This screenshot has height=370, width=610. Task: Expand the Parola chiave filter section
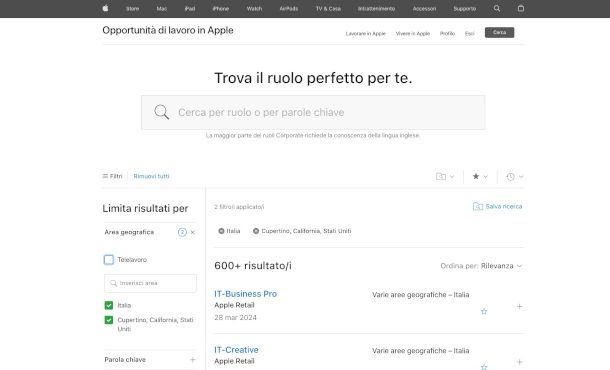pos(193,360)
